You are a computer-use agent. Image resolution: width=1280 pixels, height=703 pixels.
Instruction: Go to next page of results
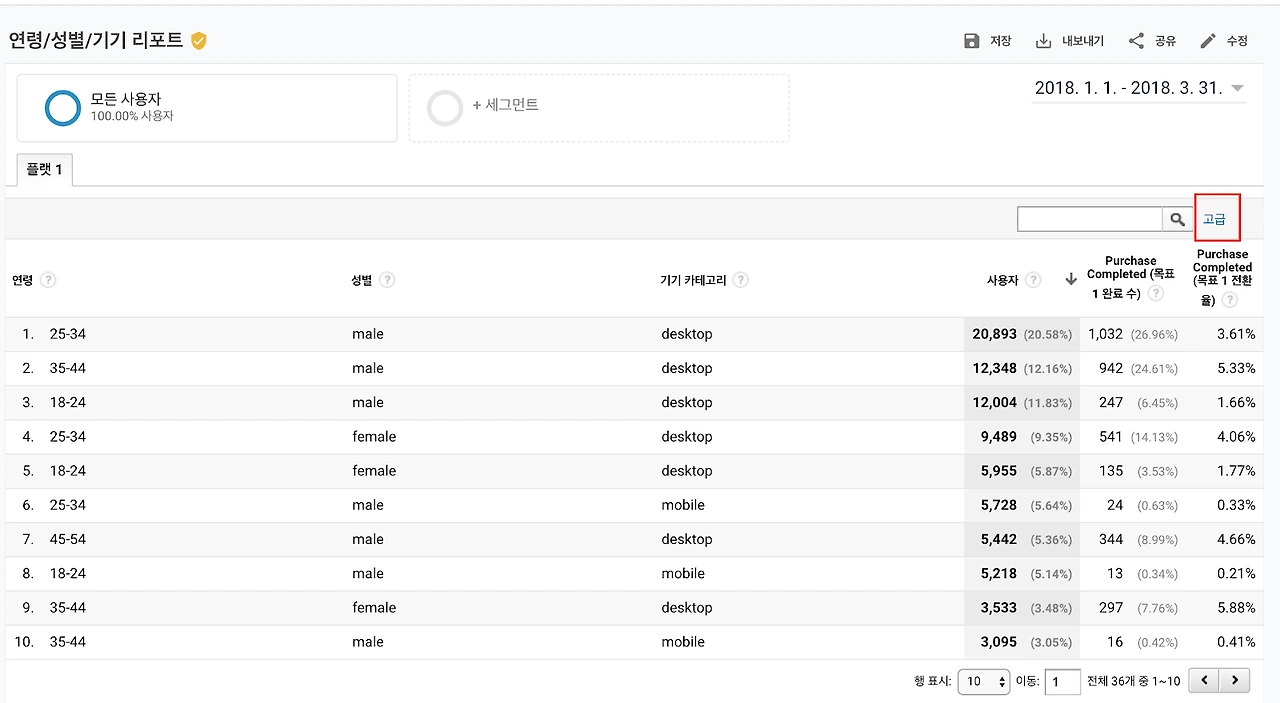click(1236, 681)
